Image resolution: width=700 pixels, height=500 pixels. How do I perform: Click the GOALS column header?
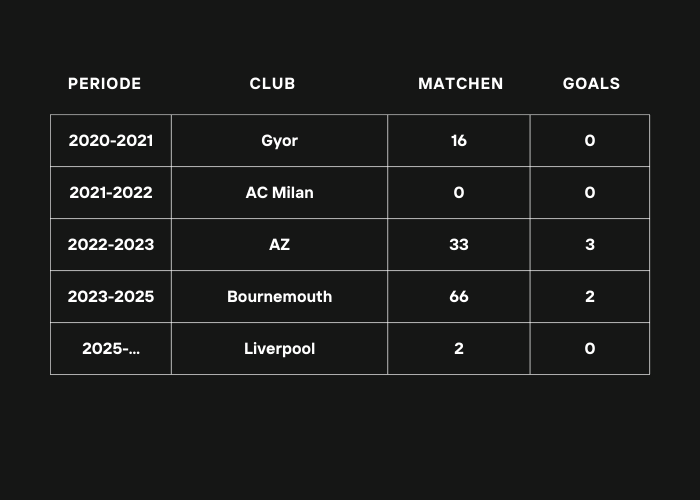pyautogui.click(x=591, y=83)
